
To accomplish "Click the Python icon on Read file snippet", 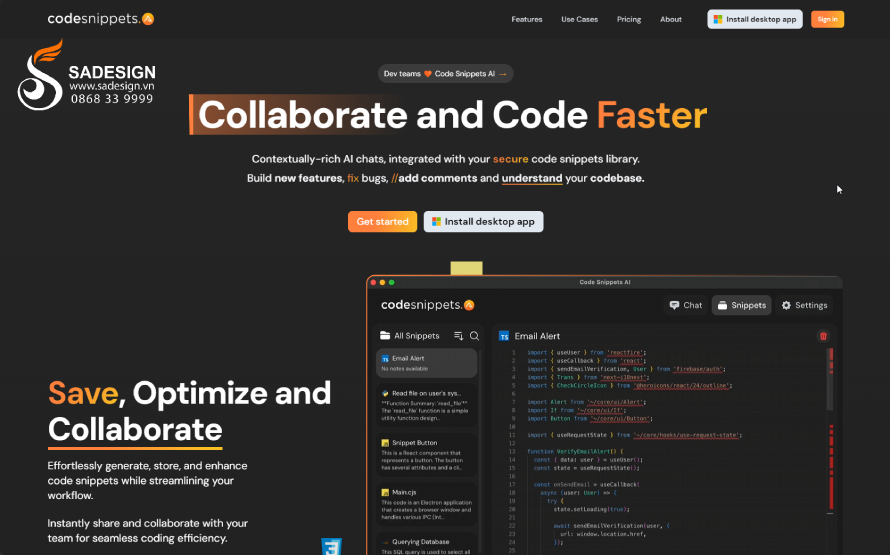I will point(385,393).
